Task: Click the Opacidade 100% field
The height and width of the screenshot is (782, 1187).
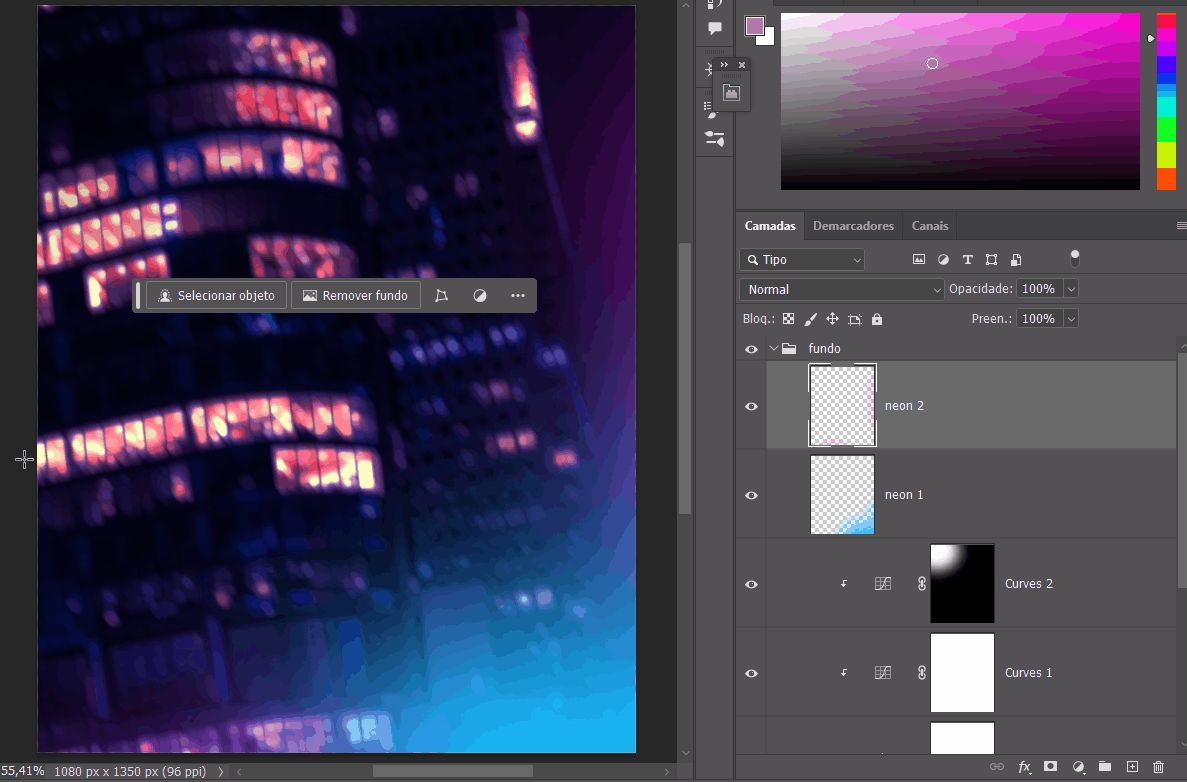Action: click(x=1039, y=288)
